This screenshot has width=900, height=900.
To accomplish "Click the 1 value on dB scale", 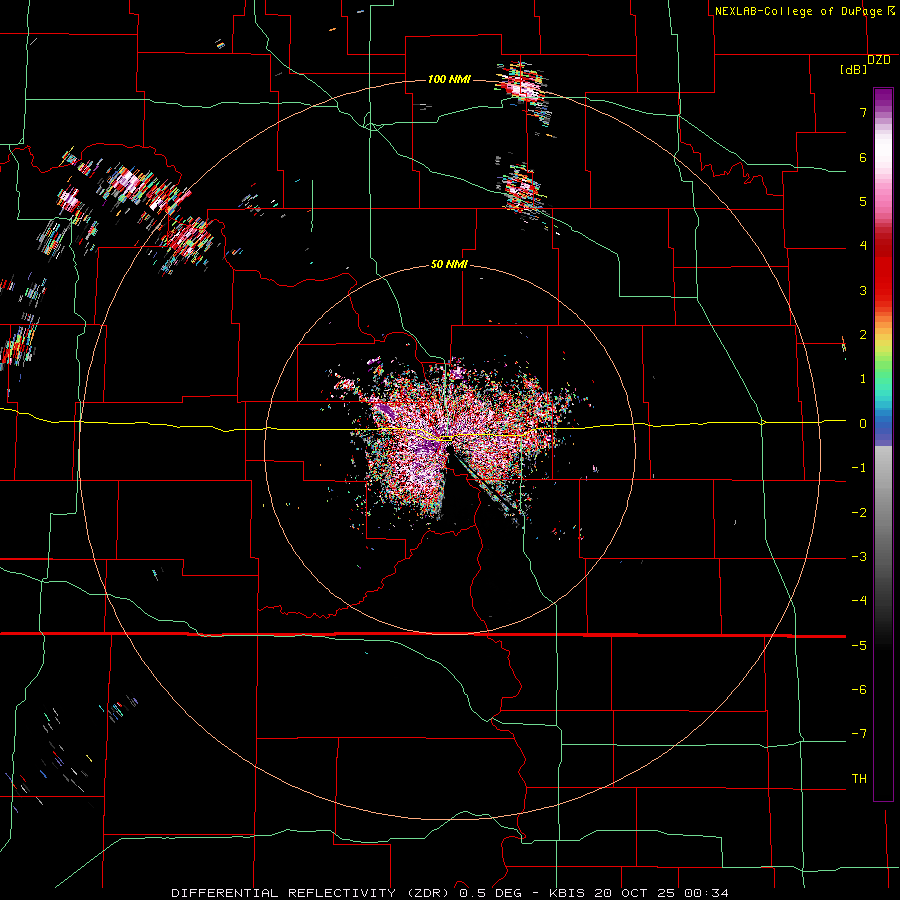I will pyautogui.click(x=863, y=379).
